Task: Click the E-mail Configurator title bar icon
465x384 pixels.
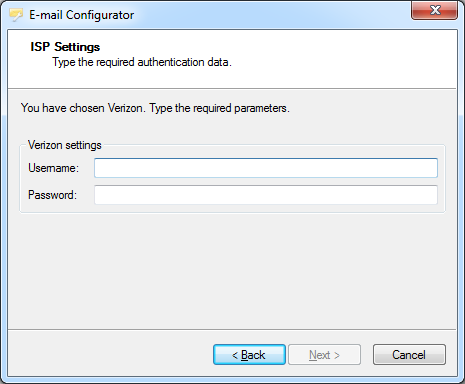Action: [16, 15]
